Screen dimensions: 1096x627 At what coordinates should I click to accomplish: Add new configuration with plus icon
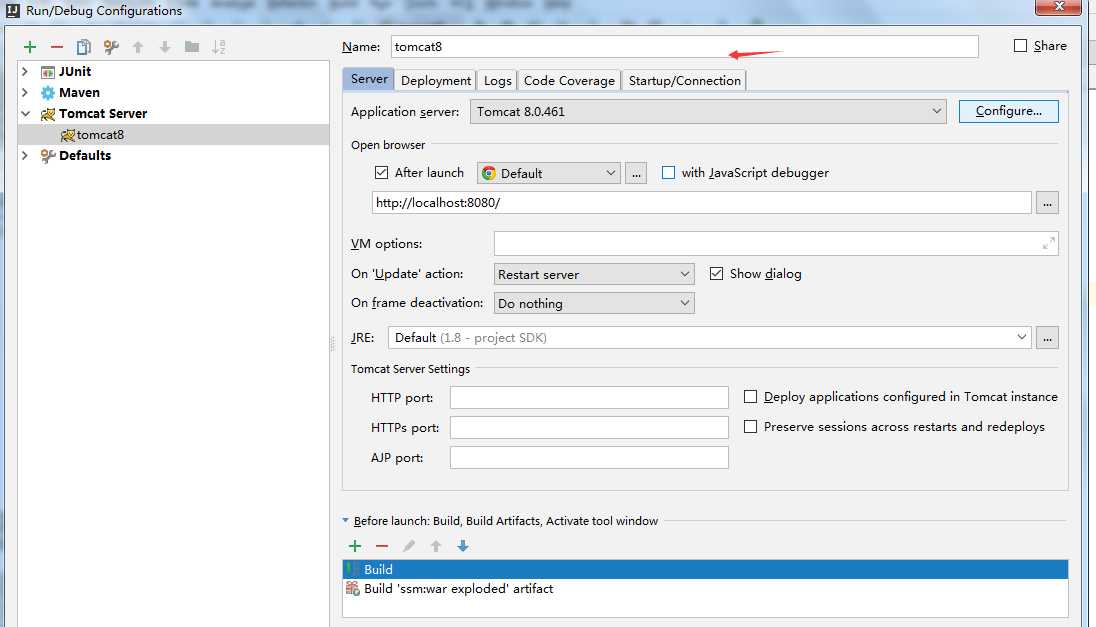pyautogui.click(x=29, y=47)
